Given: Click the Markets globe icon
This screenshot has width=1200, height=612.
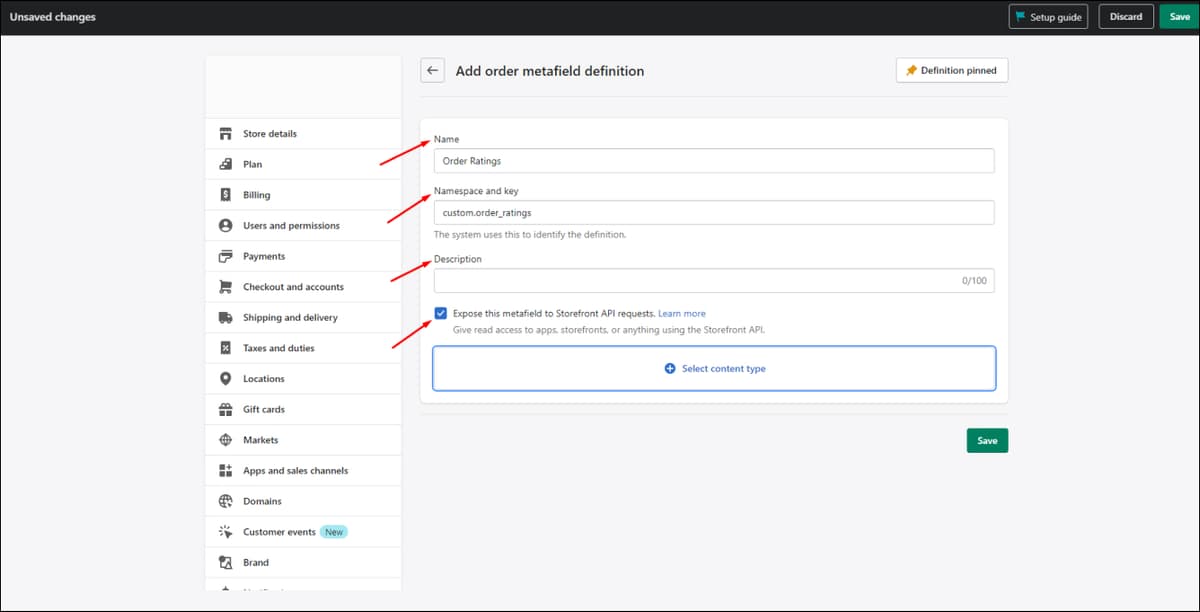Looking at the screenshot, I should 225,440.
